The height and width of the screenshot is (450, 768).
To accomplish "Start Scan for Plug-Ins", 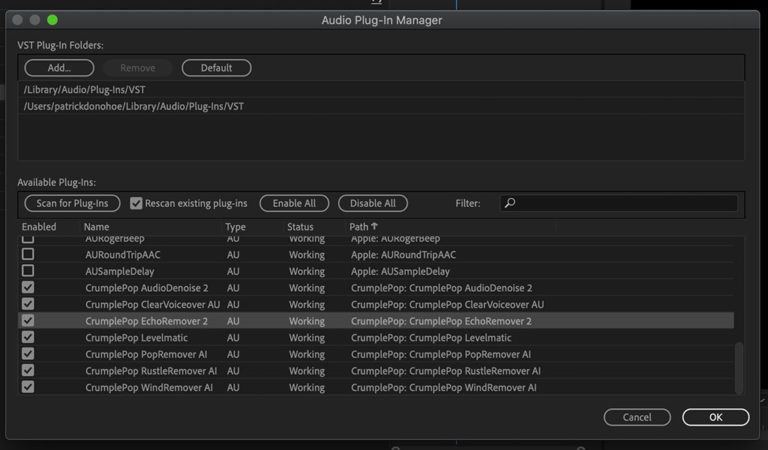I will pyautogui.click(x=72, y=203).
